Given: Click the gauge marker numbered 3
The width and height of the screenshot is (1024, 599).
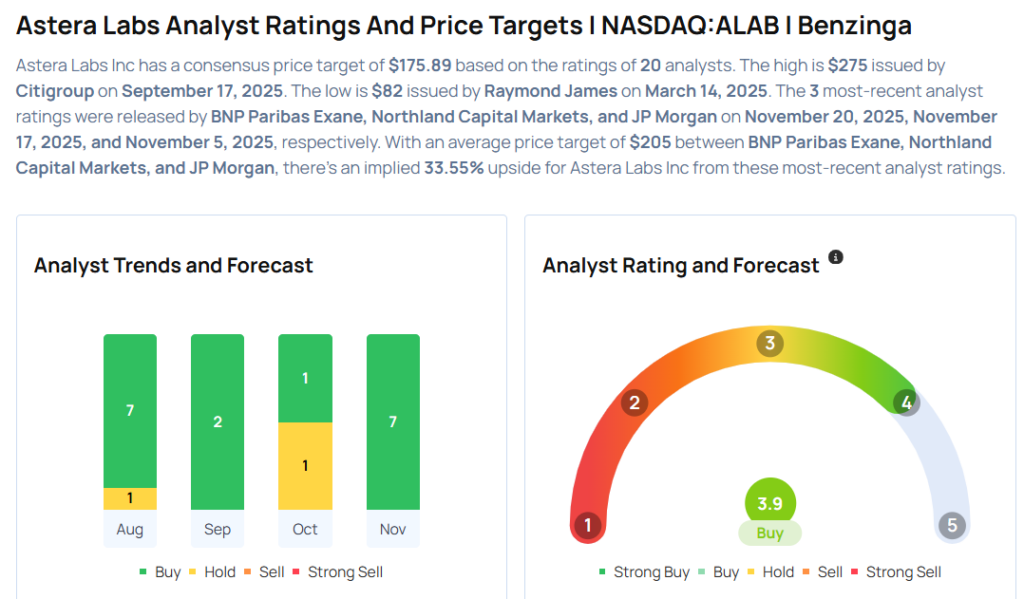Looking at the screenshot, I should pyautogui.click(x=769, y=344).
